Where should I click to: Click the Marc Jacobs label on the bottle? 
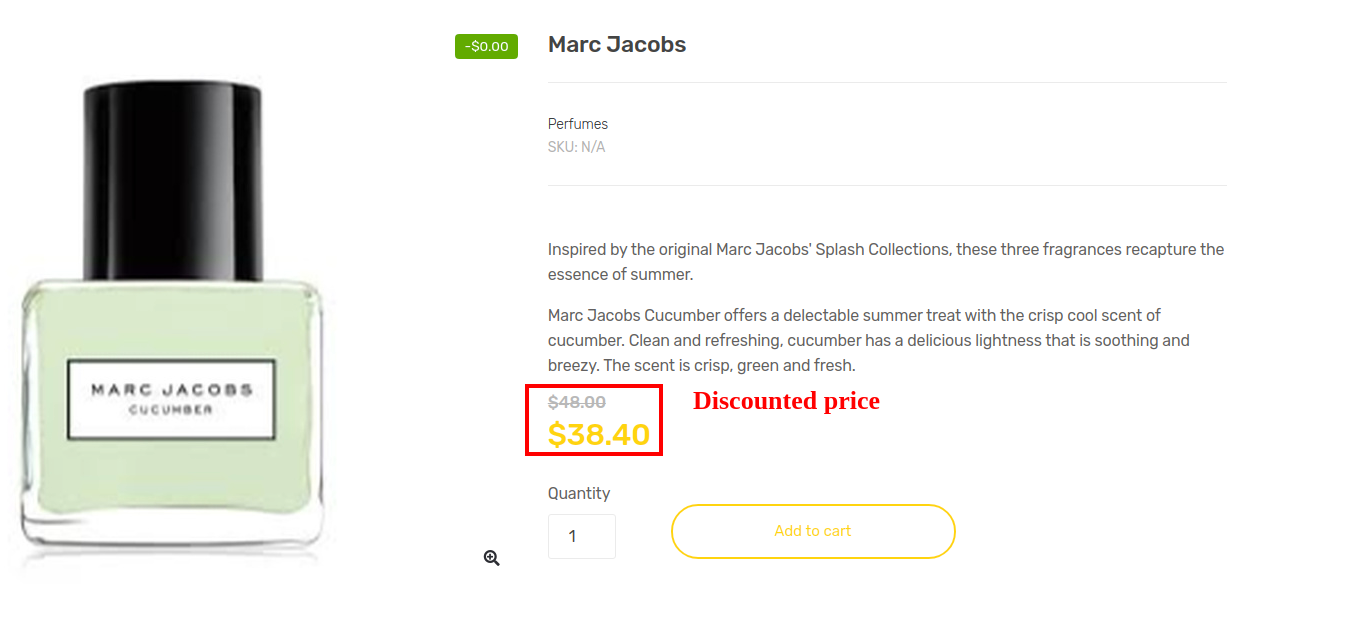170,393
